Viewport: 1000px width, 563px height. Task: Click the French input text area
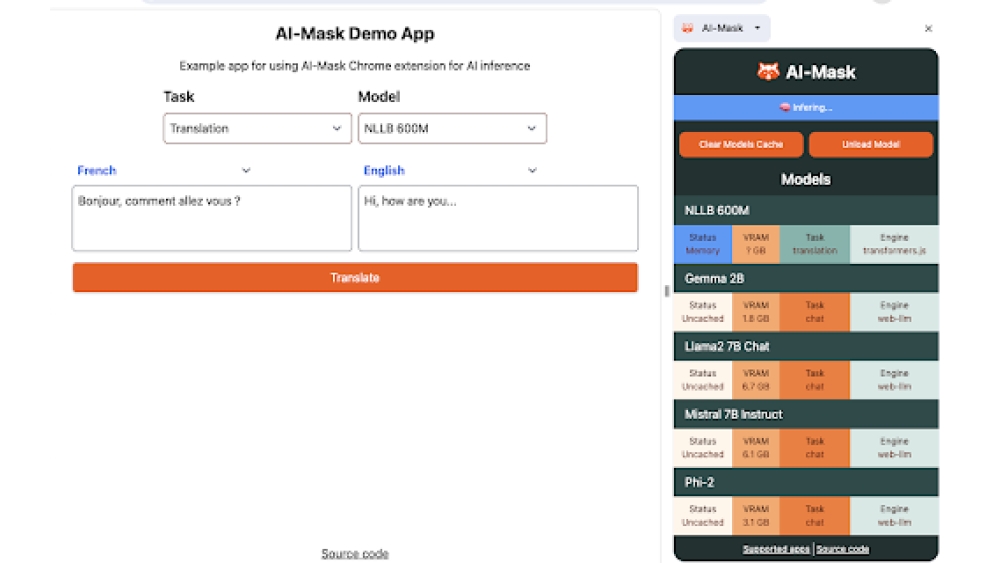pos(212,218)
